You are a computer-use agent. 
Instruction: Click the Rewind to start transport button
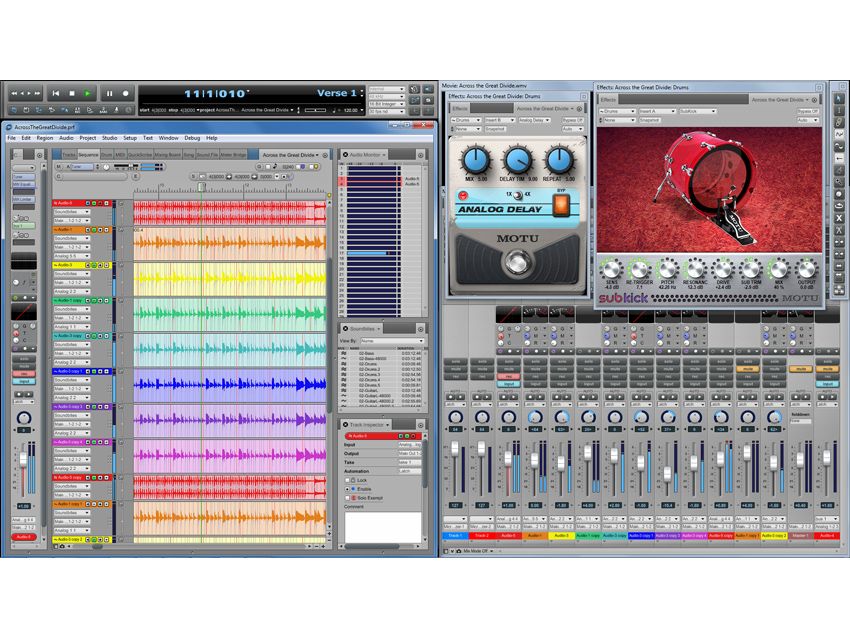coord(55,93)
